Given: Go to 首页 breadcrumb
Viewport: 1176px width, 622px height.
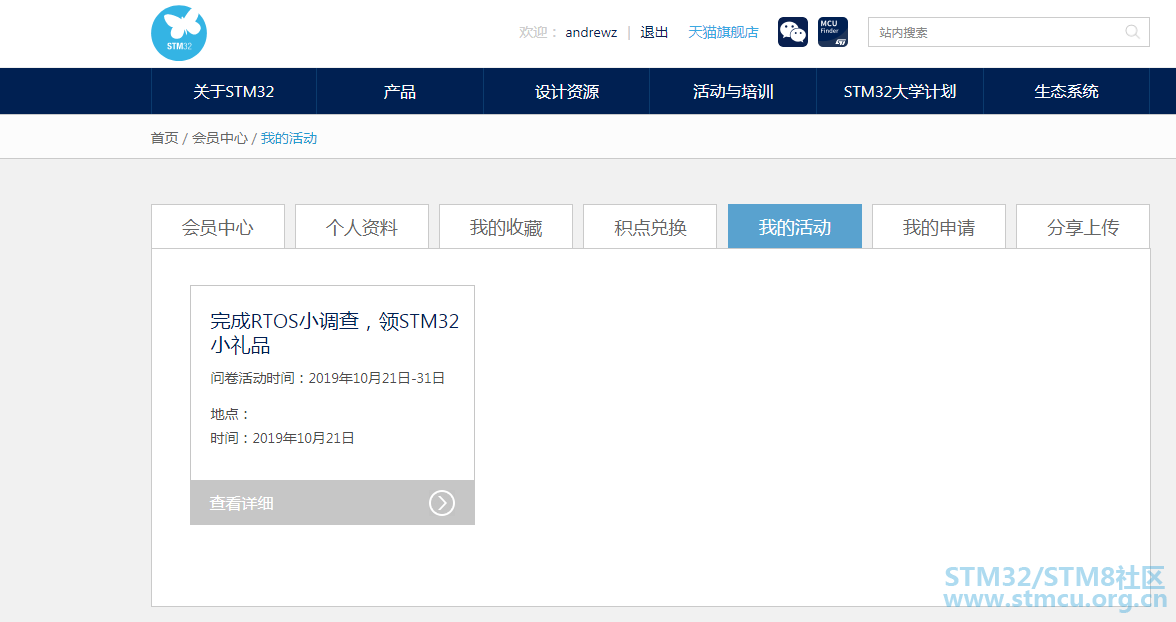Looking at the screenshot, I should point(164,138).
